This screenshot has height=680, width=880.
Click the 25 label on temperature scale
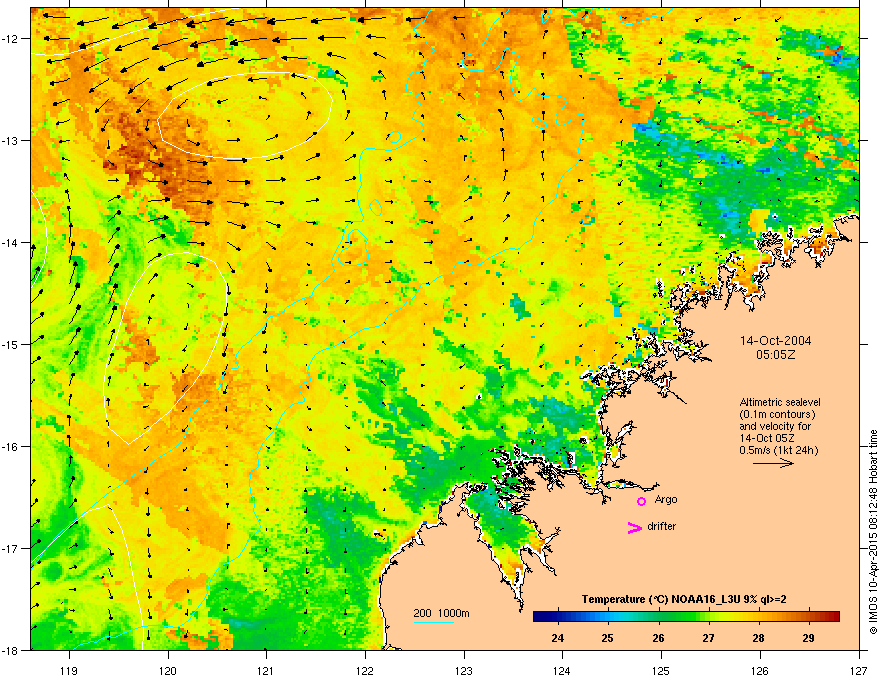[x=607, y=638]
